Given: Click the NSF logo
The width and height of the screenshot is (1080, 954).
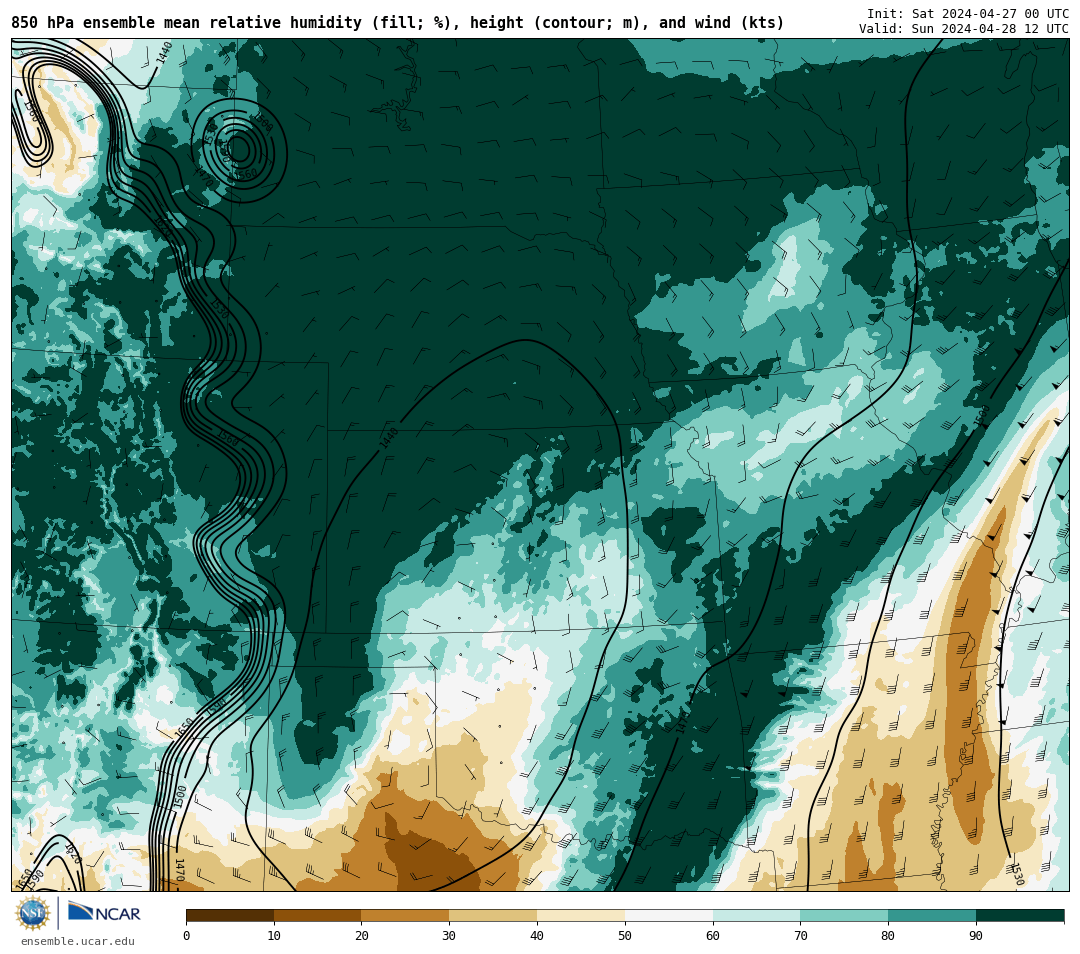Looking at the screenshot, I should tap(33, 913).
